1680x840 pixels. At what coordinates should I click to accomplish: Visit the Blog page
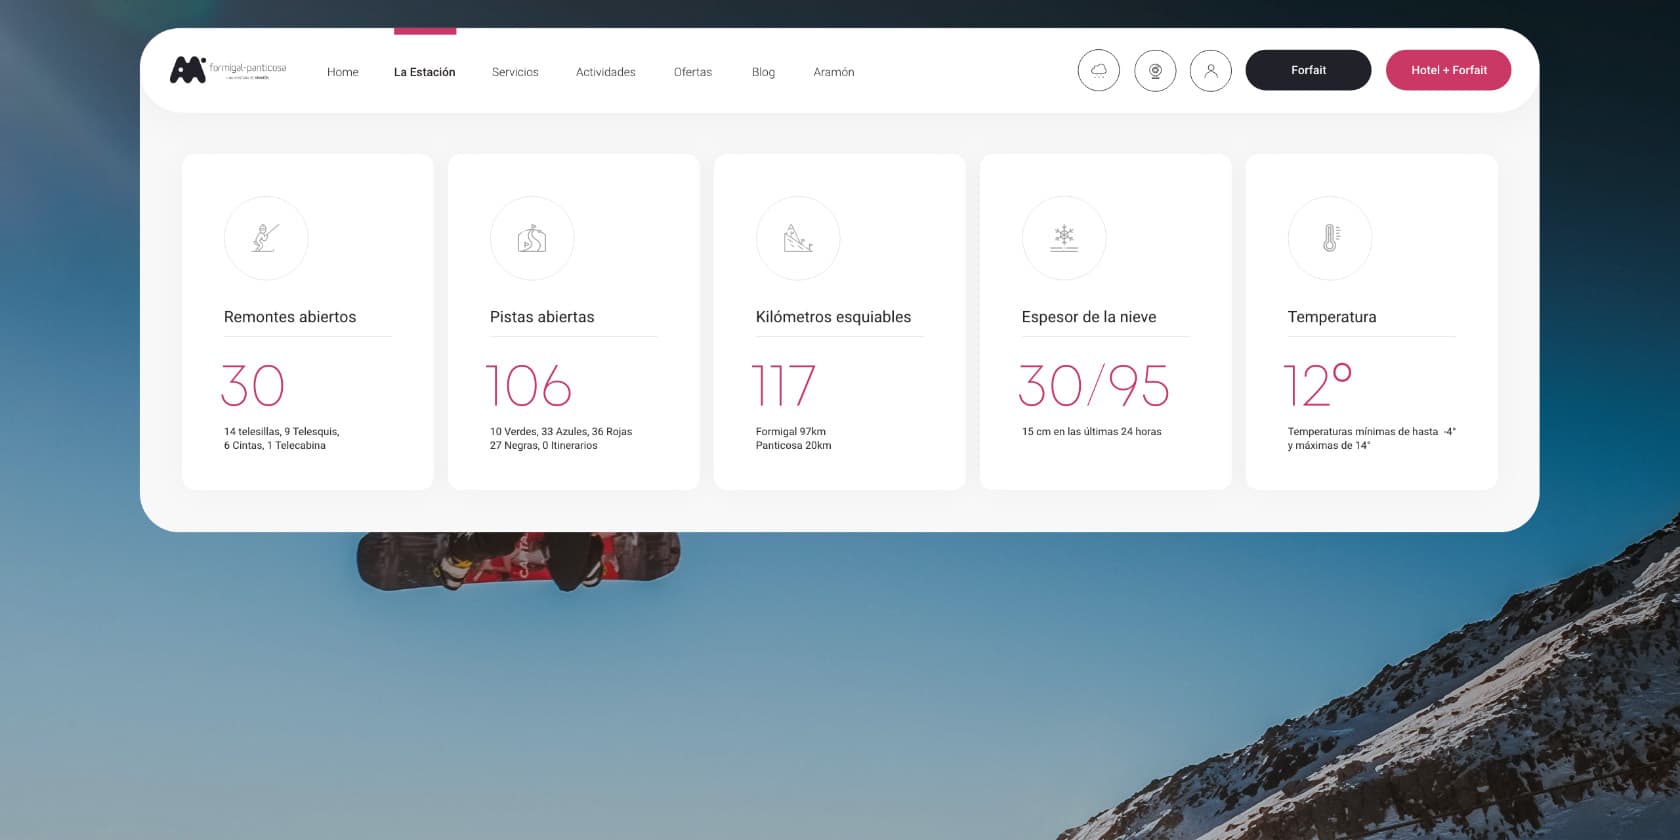pos(763,72)
